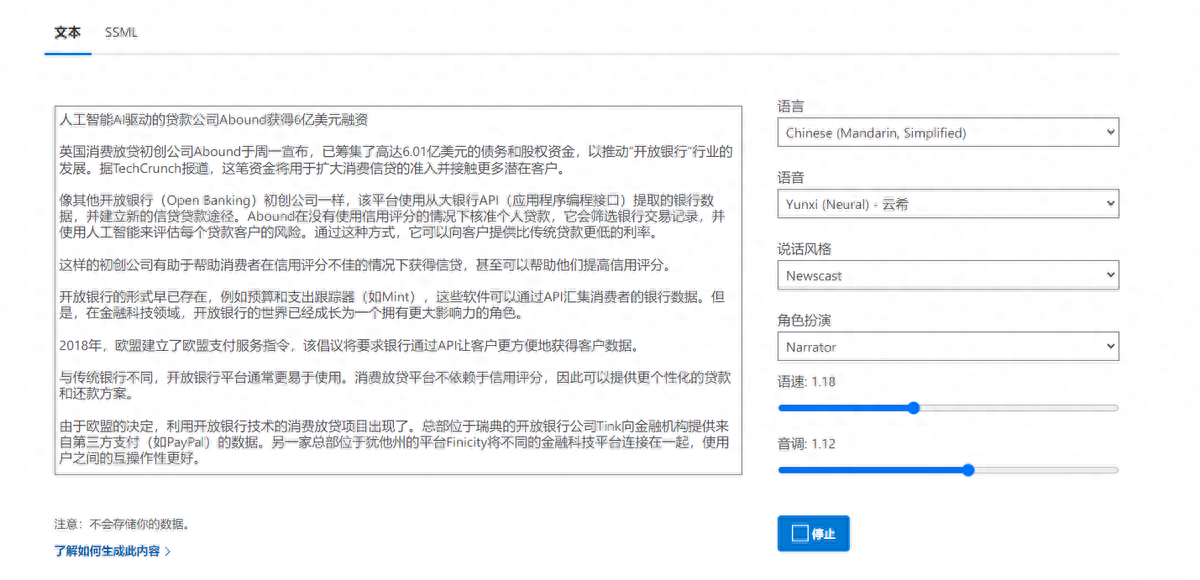Open the 角色扮演 Narrator role dropdown

pyautogui.click(x=948, y=346)
